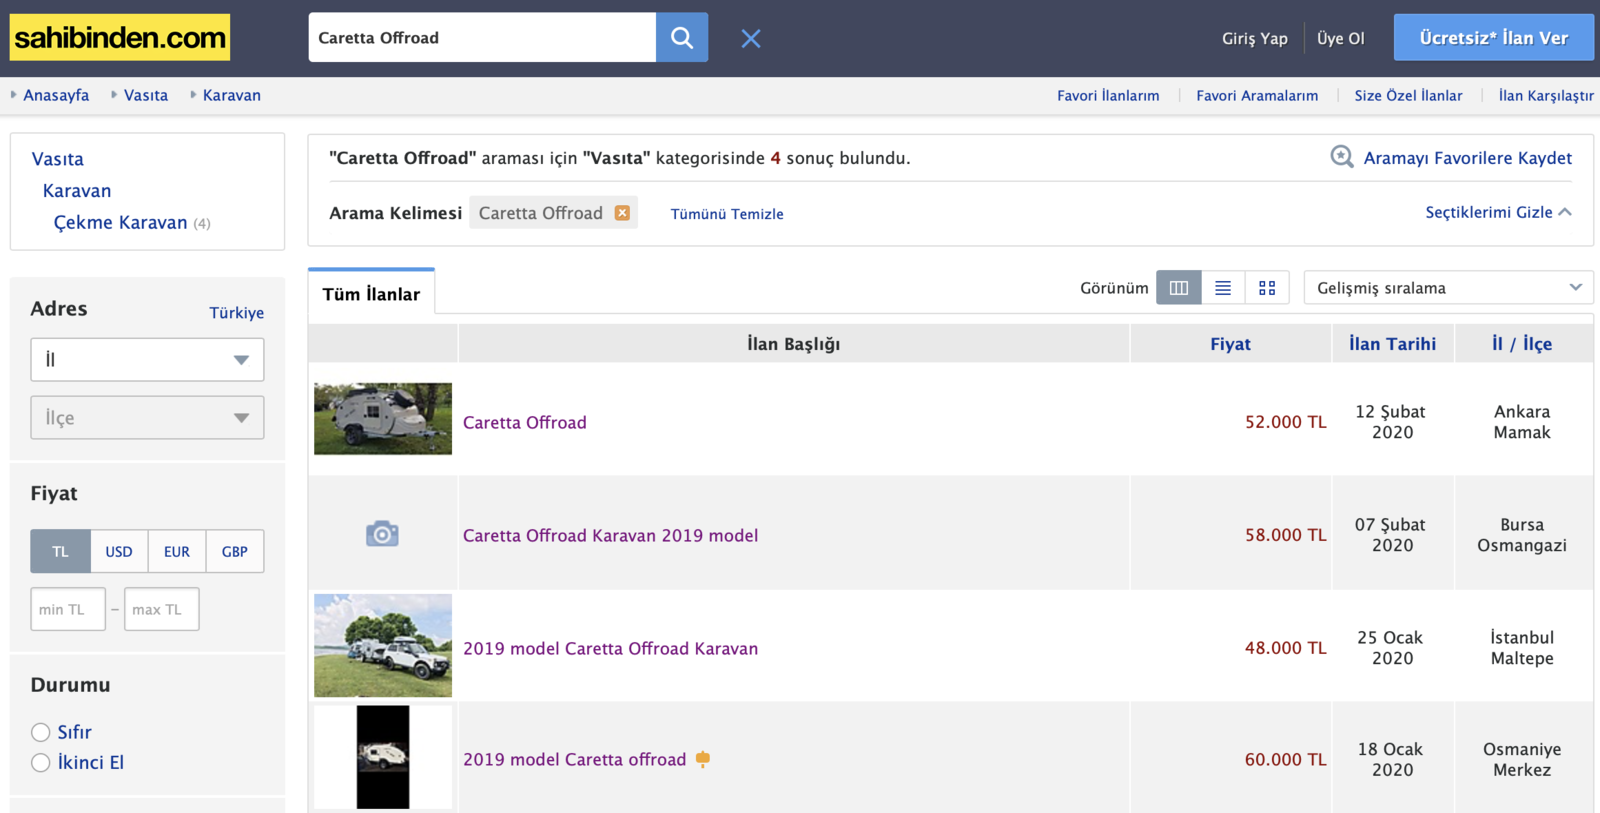The image size is (1600, 813).
Task: Sort by İlan Tarihi column header
Action: (1392, 344)
